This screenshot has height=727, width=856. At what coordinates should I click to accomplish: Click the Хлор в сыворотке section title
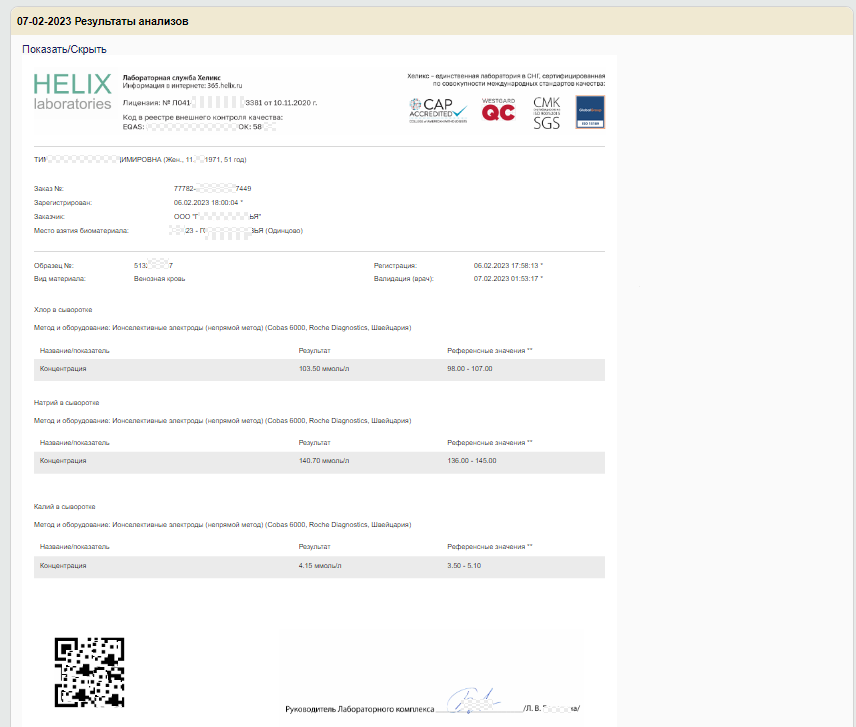[x=63, y=310]
